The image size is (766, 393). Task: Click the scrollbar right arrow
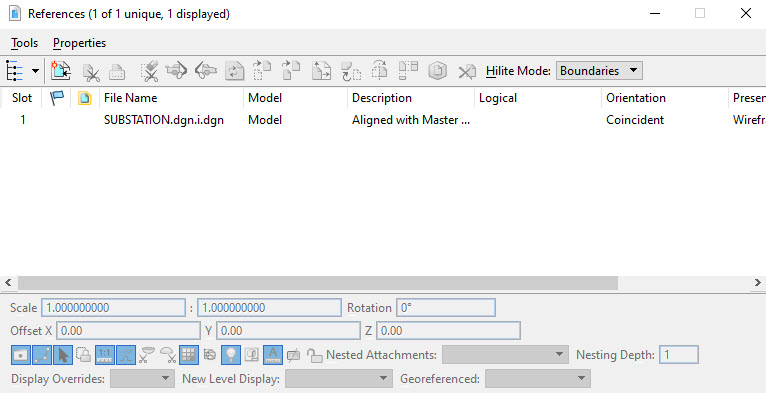pos(758,283)
